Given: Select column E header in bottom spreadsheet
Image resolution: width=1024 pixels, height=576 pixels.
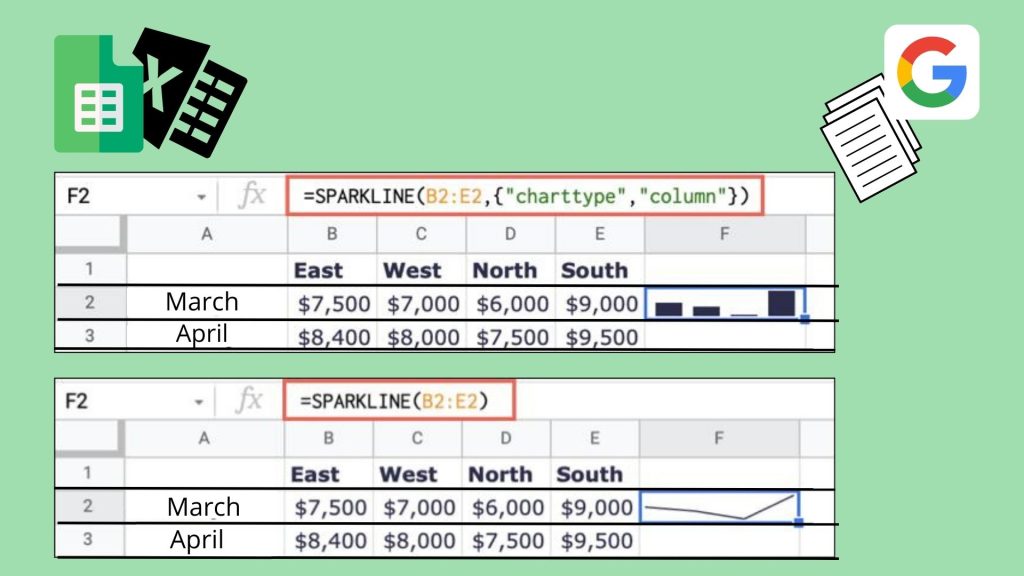Looking at the screenshot, I should pyautogui.click(x=595, y=438).
